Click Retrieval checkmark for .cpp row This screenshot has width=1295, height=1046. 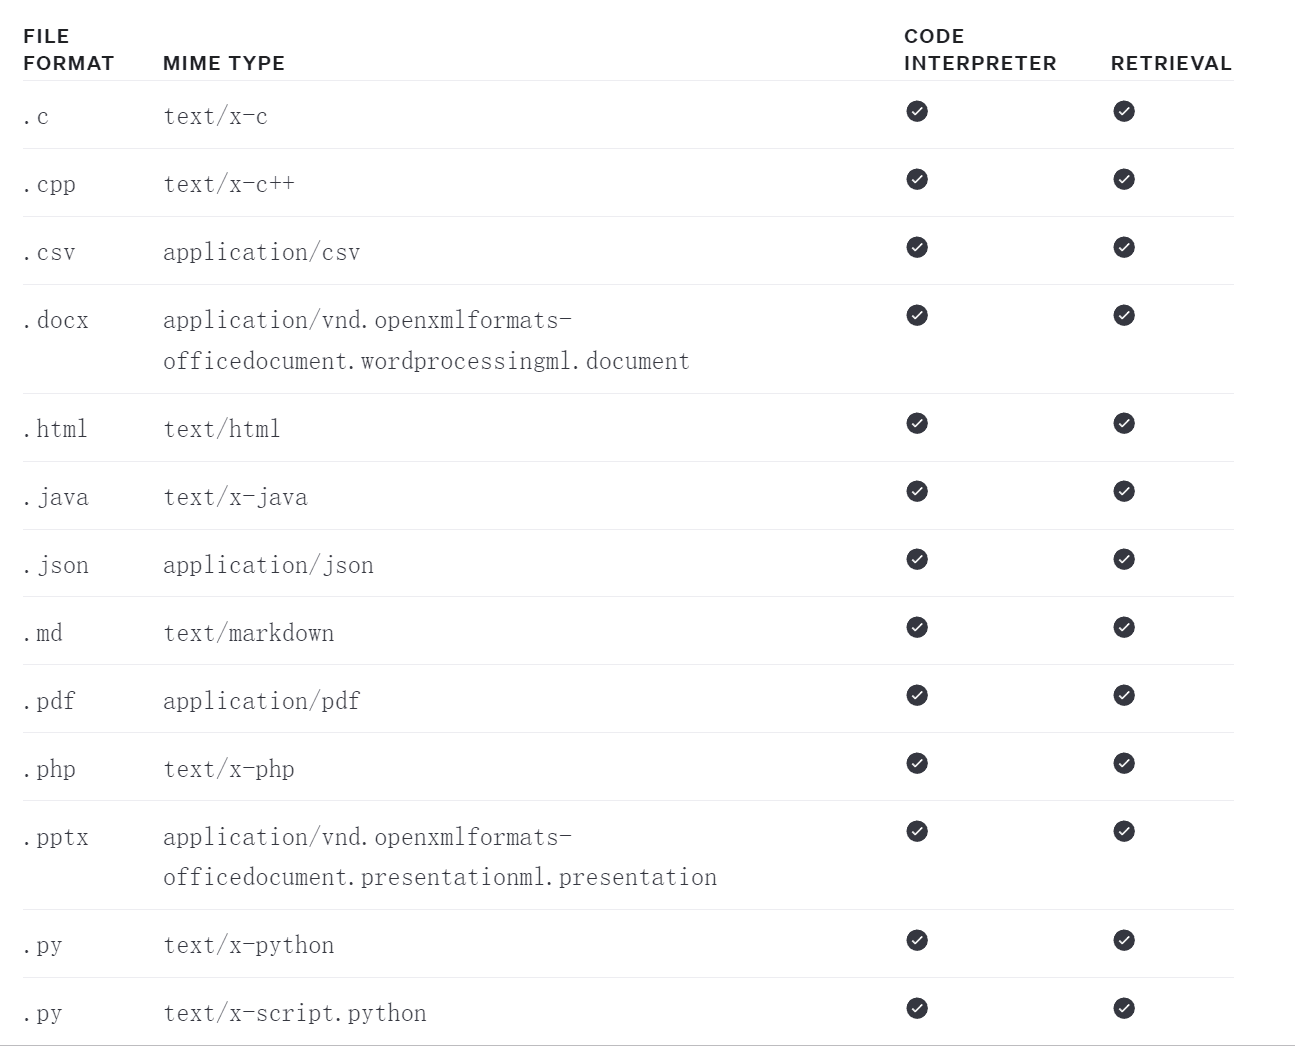tap(1124, 179)
